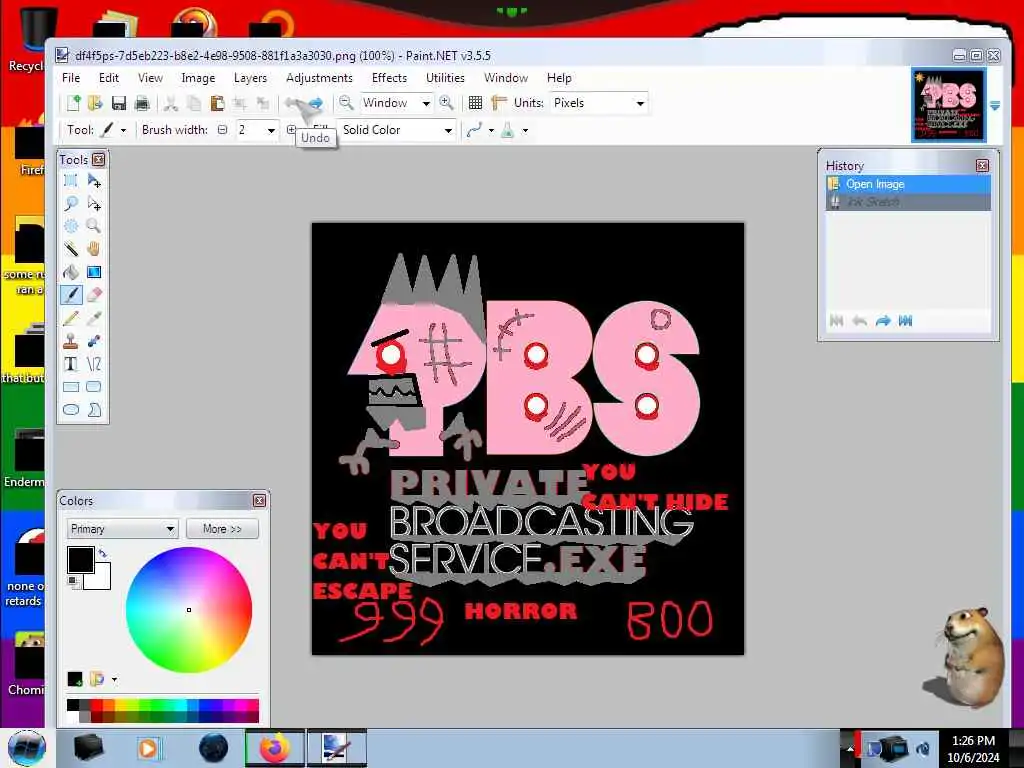Click History fast-forward to last step

905,321
